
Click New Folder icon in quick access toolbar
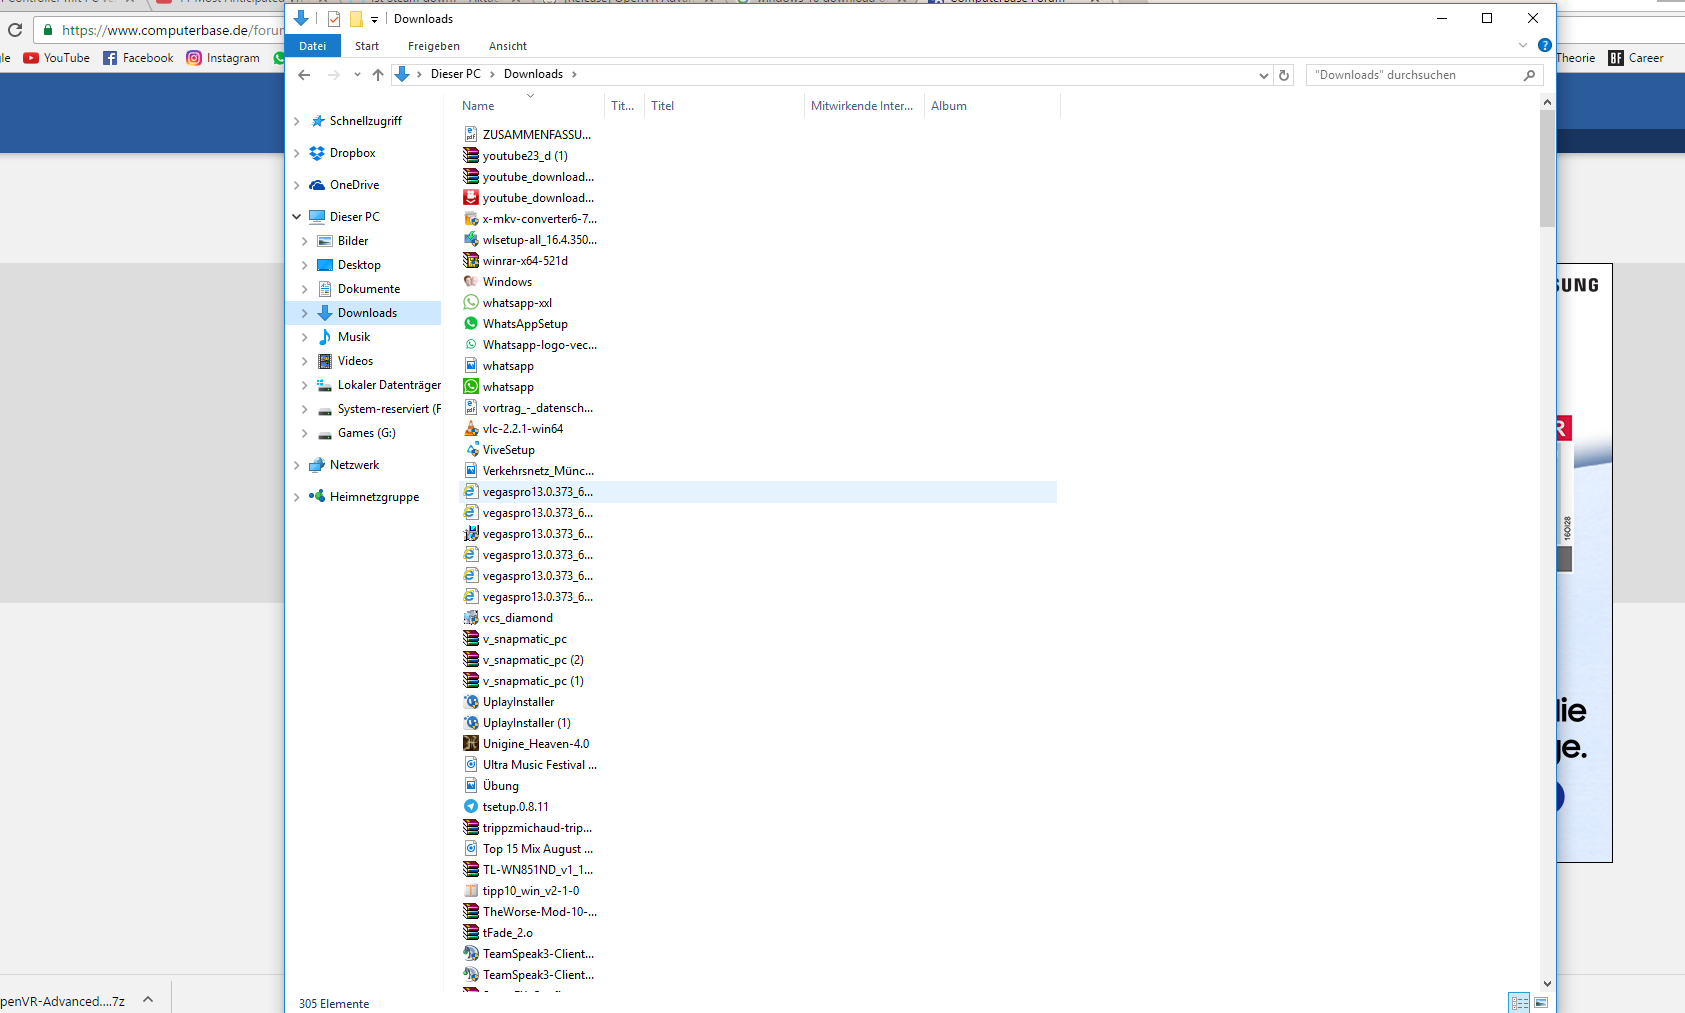[x=356, y=19]
